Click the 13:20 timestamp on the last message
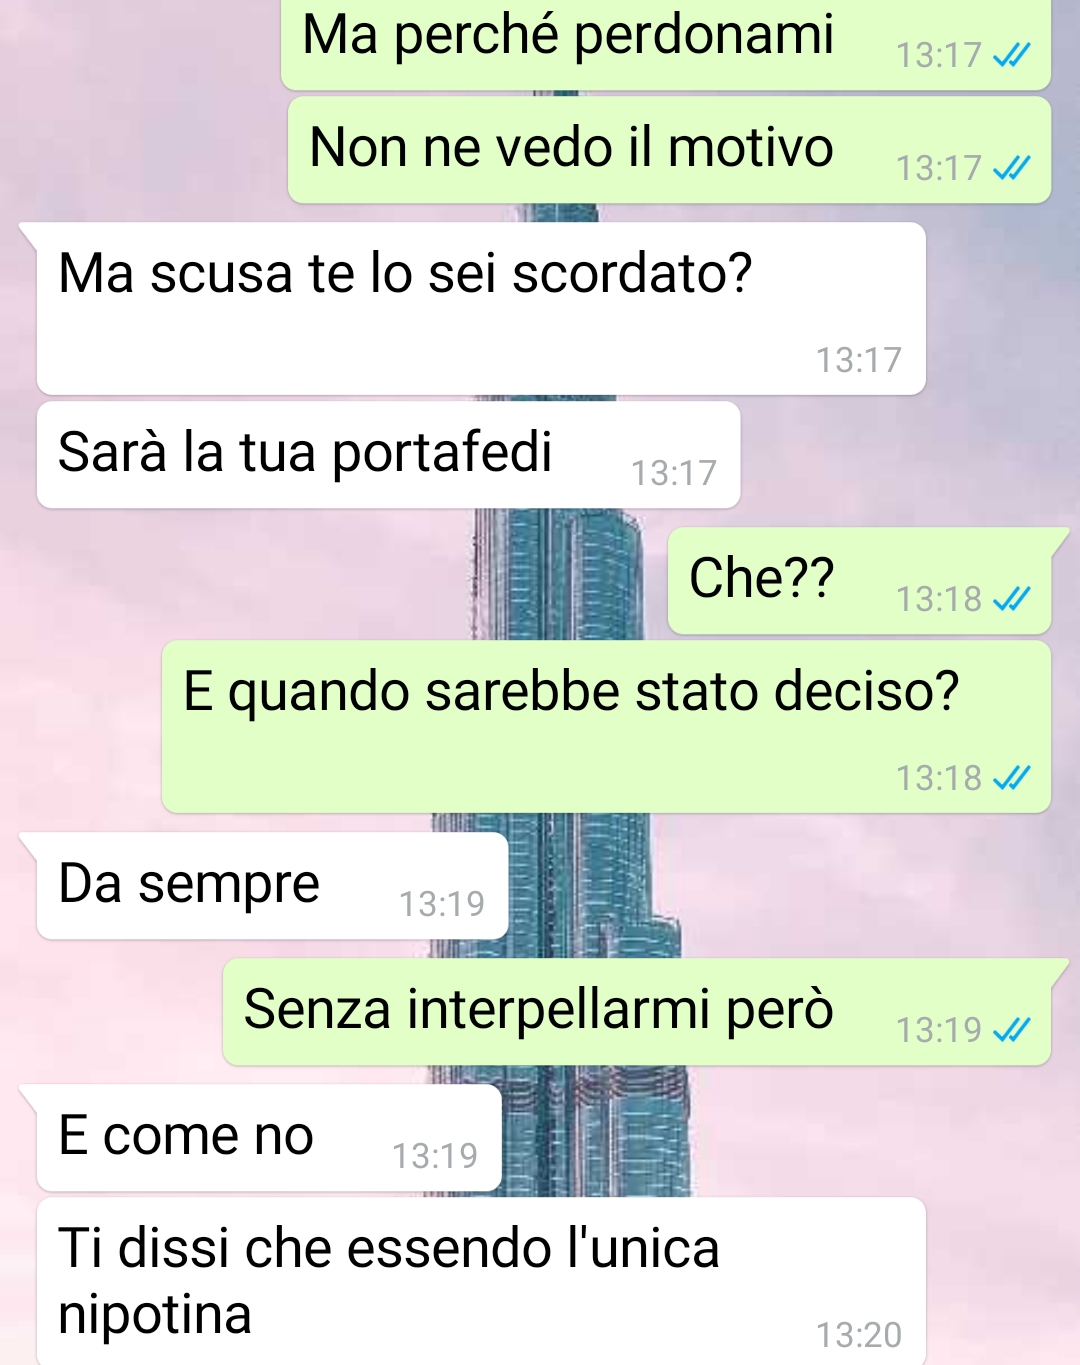 tap(859, 1335)
